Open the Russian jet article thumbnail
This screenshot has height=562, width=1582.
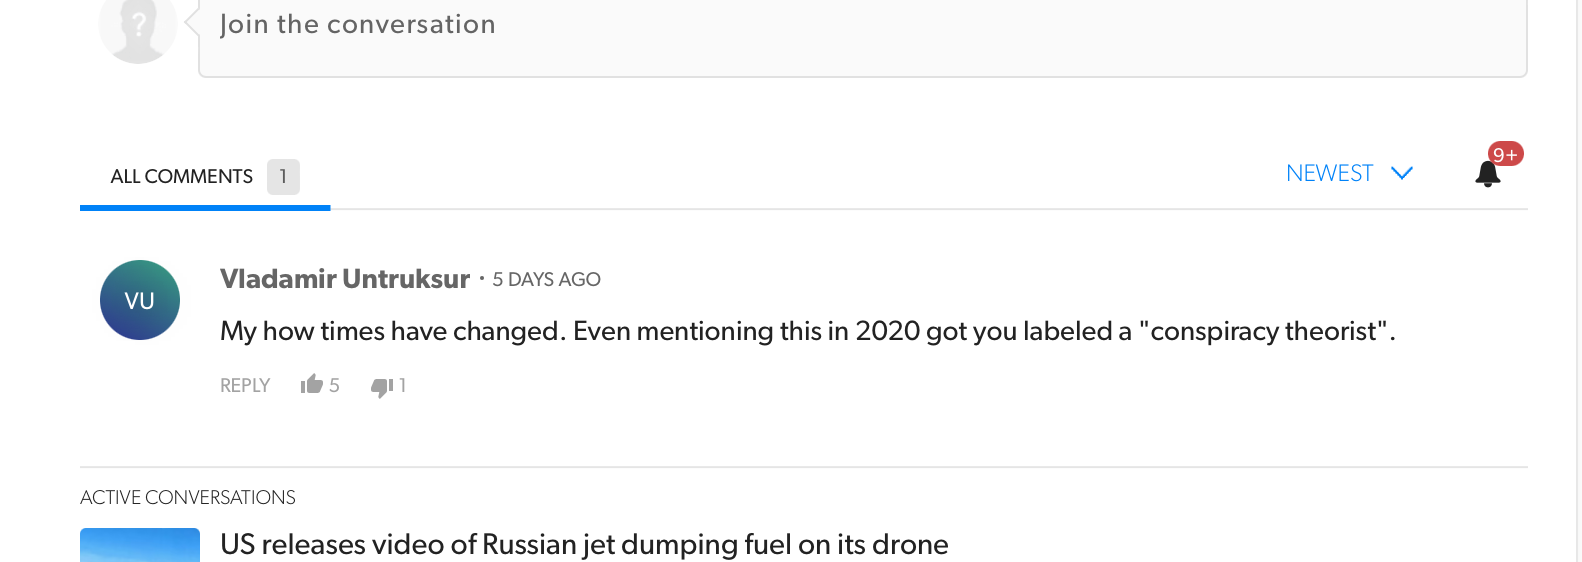tap(140, 546)
